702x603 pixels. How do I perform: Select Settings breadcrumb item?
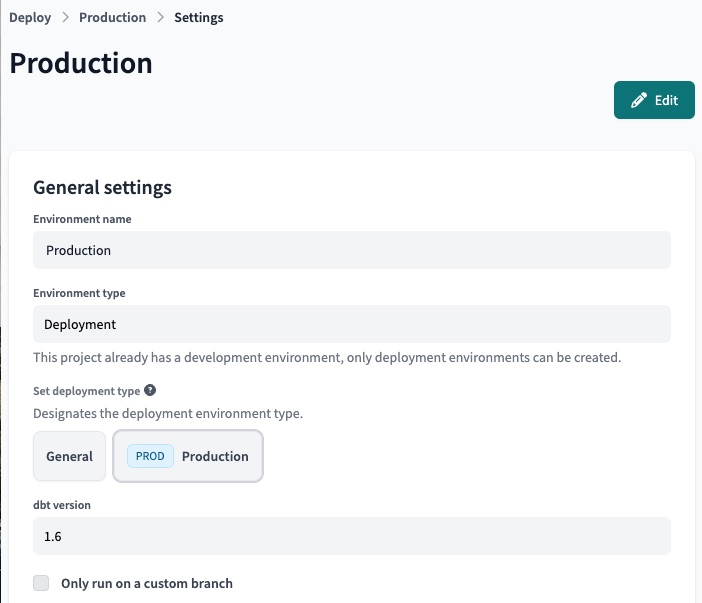click(199, 18)
